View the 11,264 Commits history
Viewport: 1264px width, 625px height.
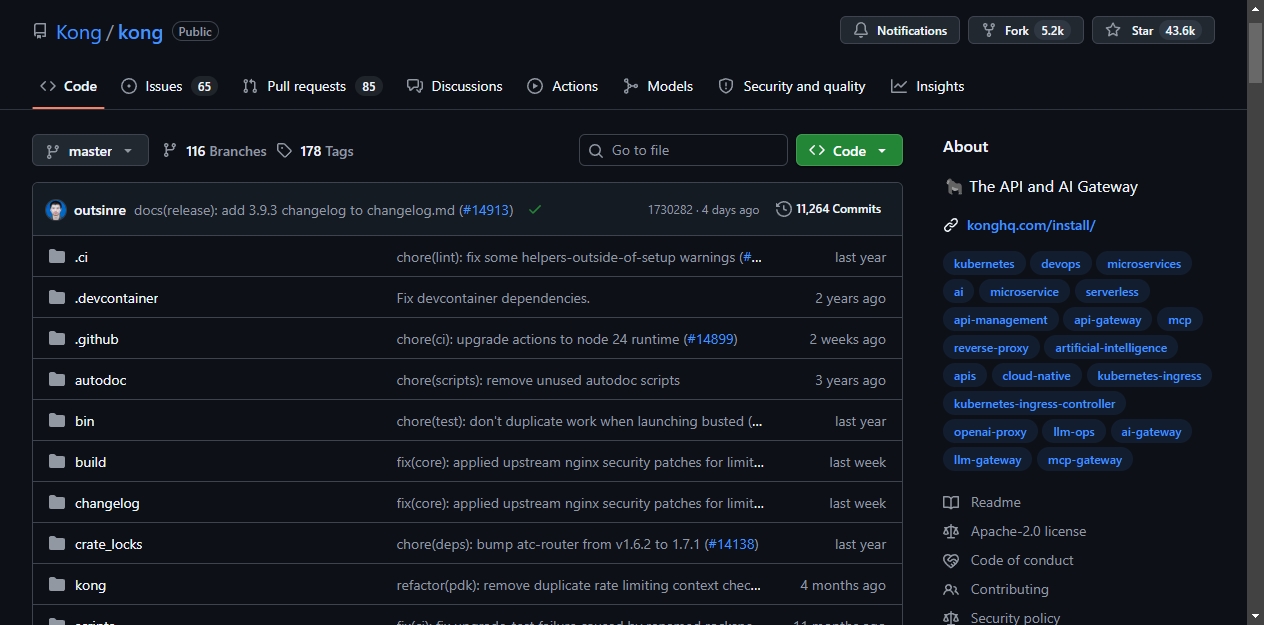tap(829, 209)
